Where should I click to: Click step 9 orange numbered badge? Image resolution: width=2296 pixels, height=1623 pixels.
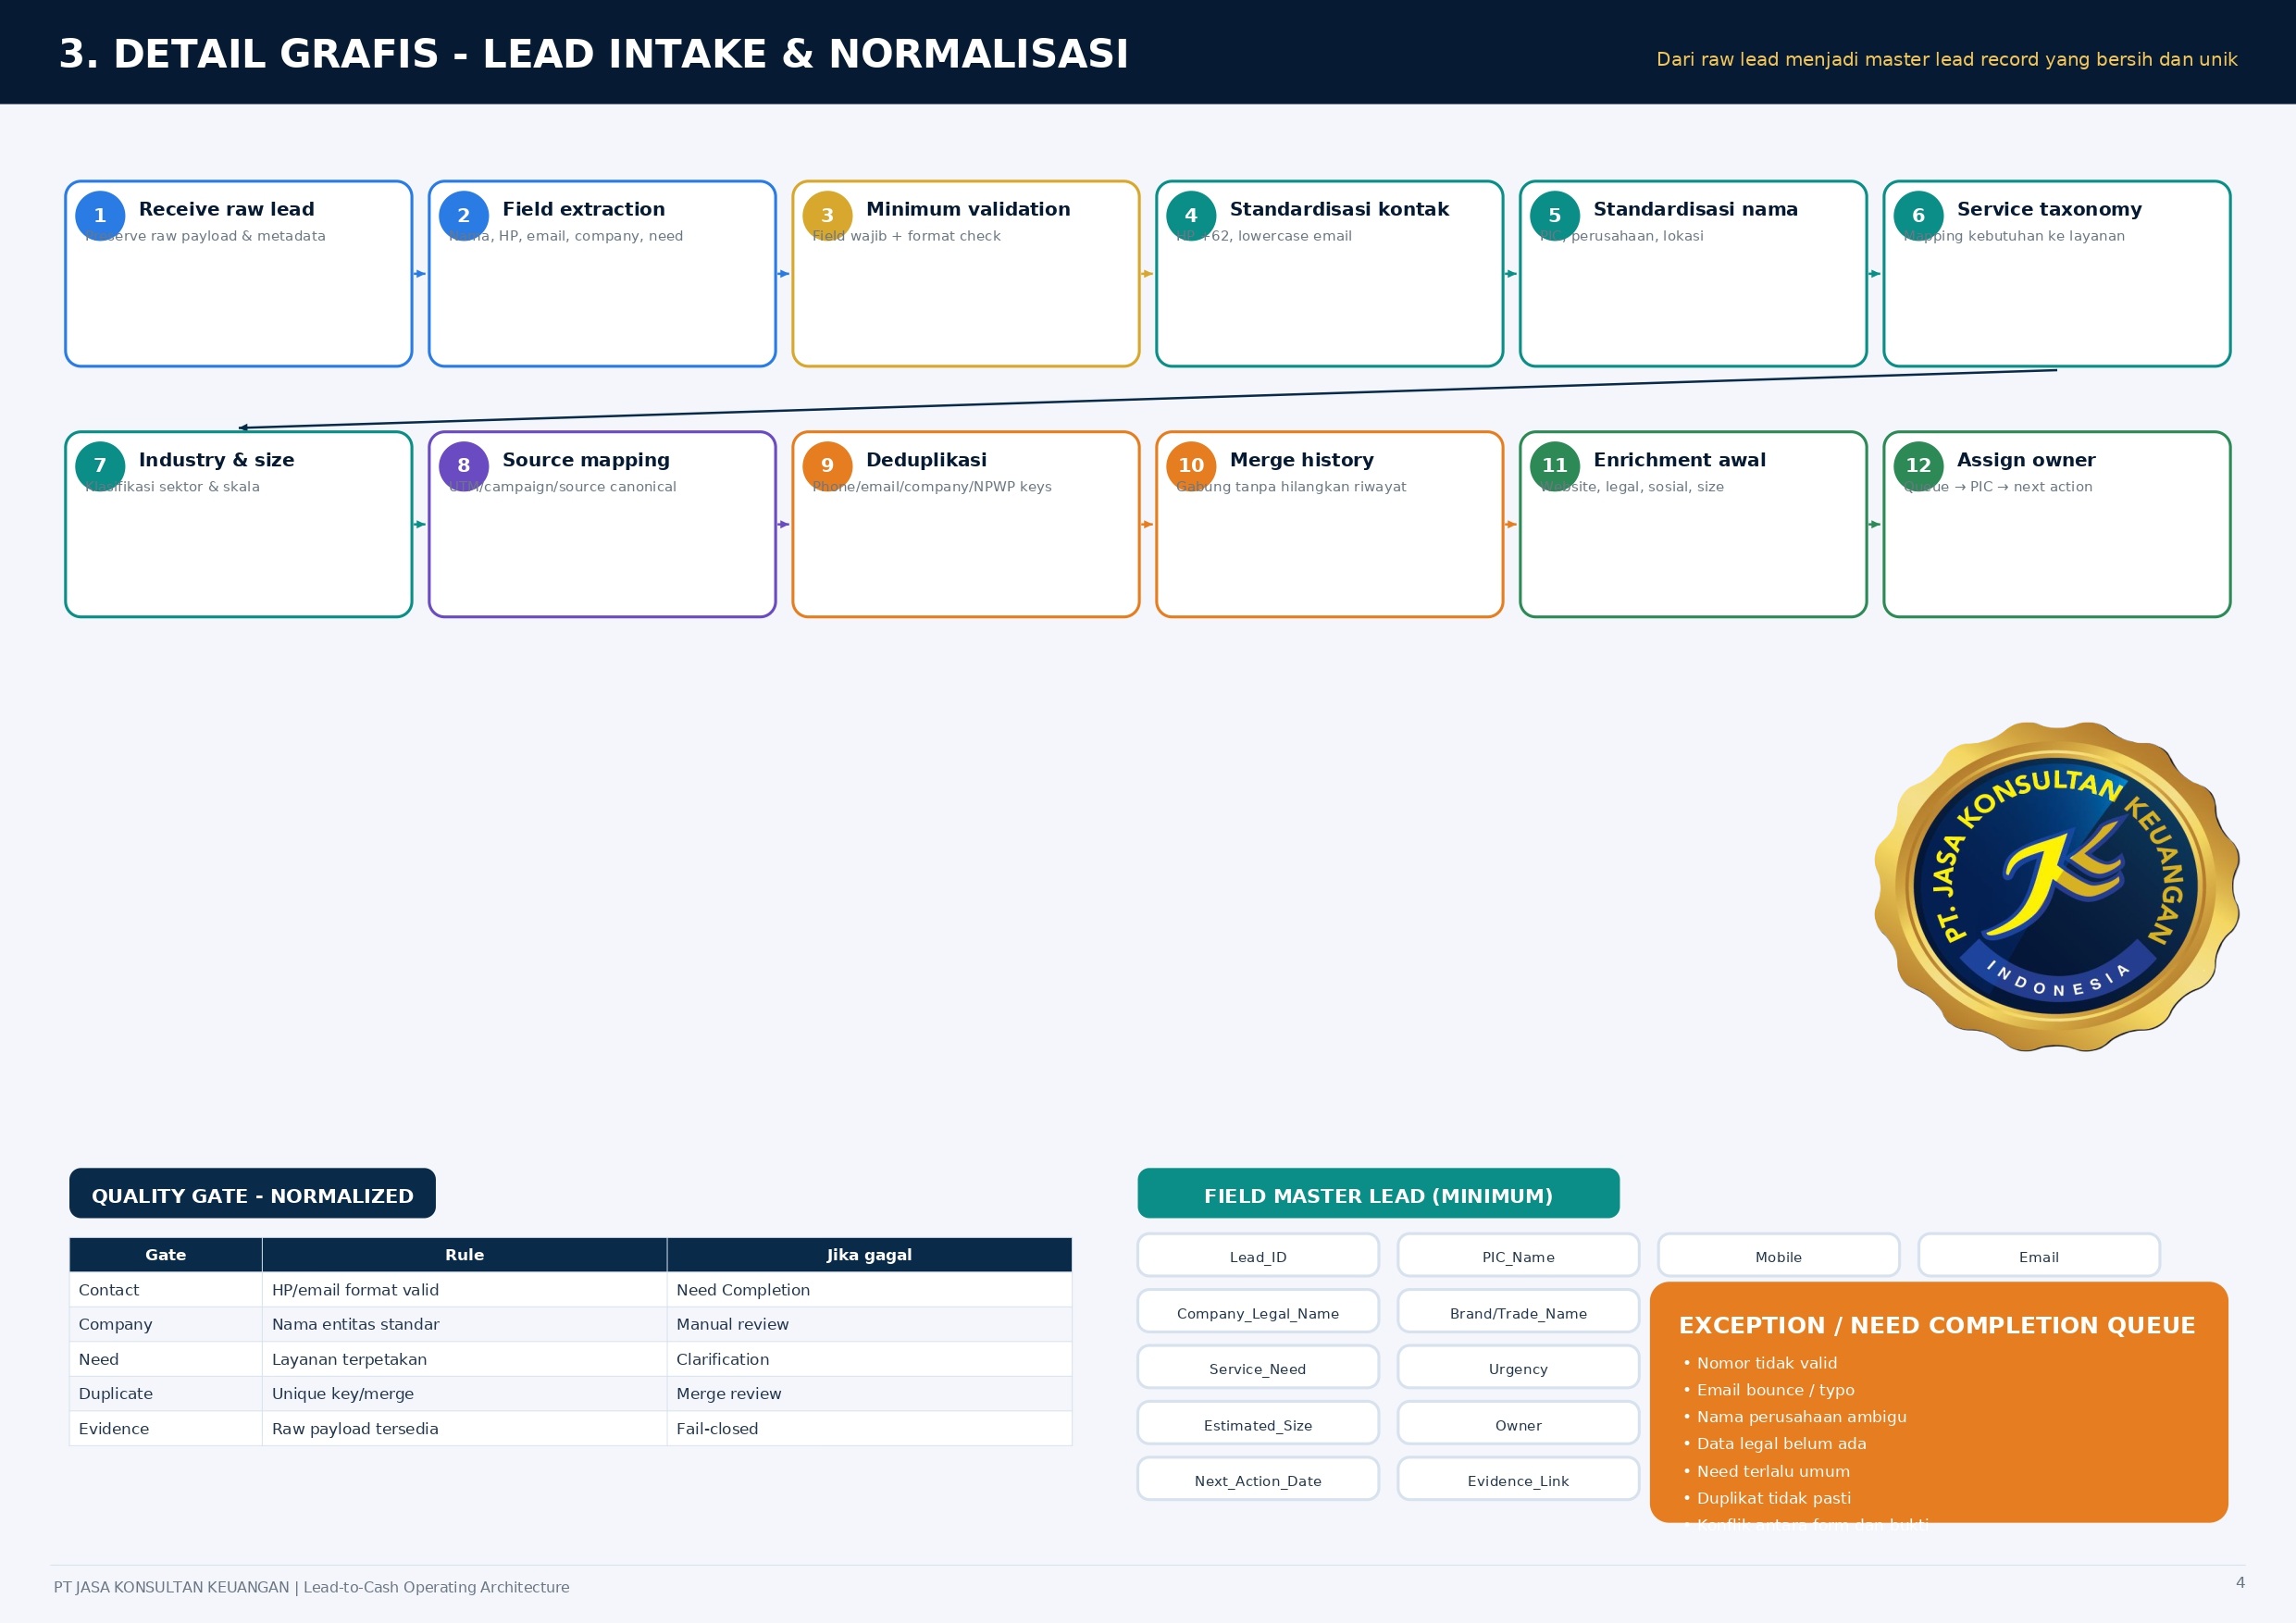827,466
